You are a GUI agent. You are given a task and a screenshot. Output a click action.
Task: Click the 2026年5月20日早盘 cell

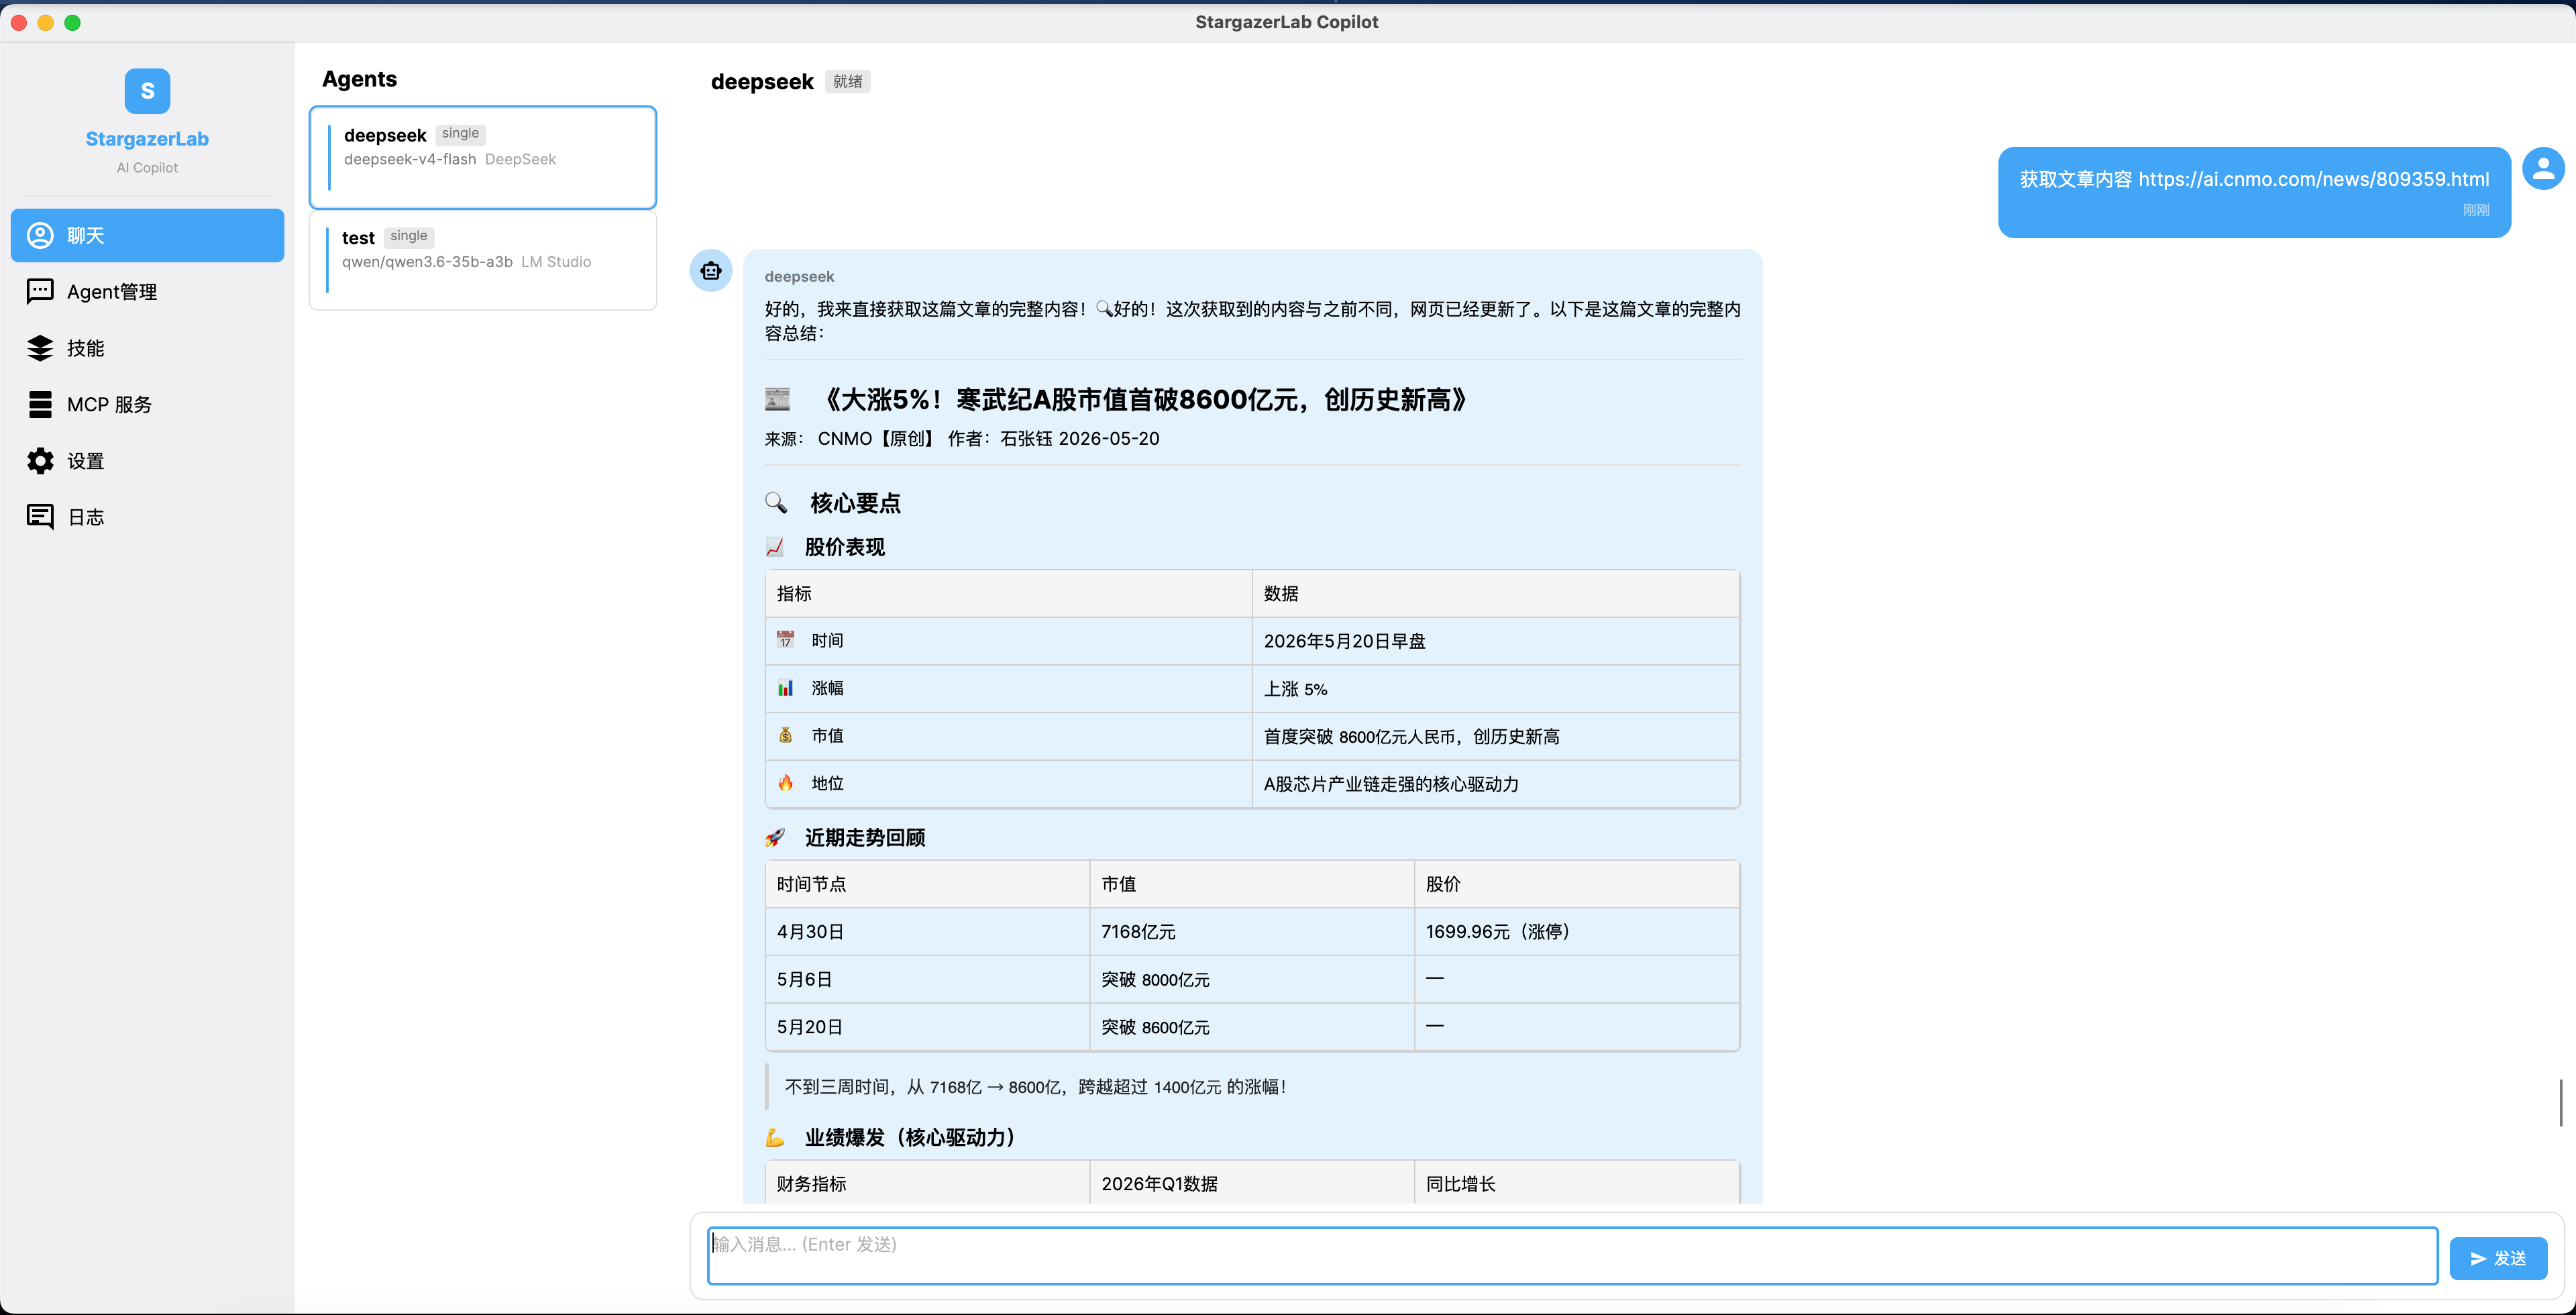[x=1495, y=641]
